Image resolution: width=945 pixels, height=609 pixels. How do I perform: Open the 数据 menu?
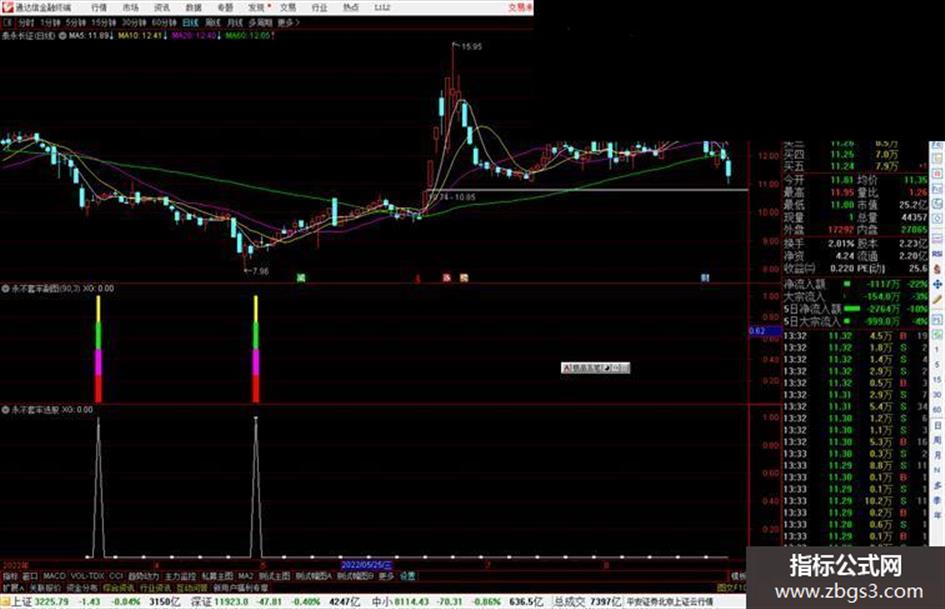click(x=193, y=7)
